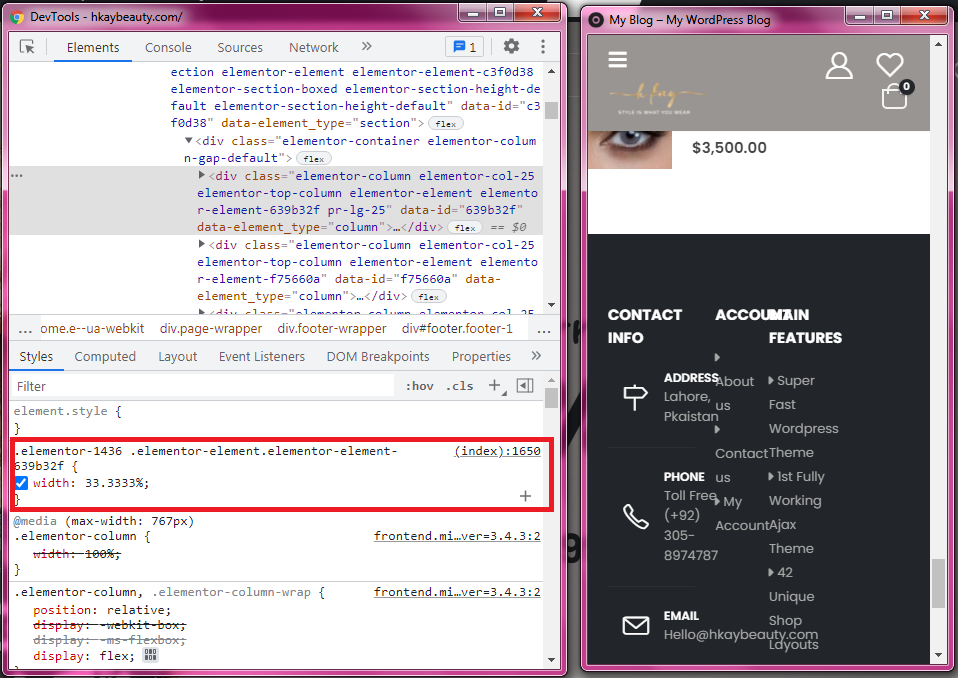Screen dimensions: 958x678
Task: Open DOM Breakpoints pane tab
Action: pyautogui.click(x=378, y=357)
